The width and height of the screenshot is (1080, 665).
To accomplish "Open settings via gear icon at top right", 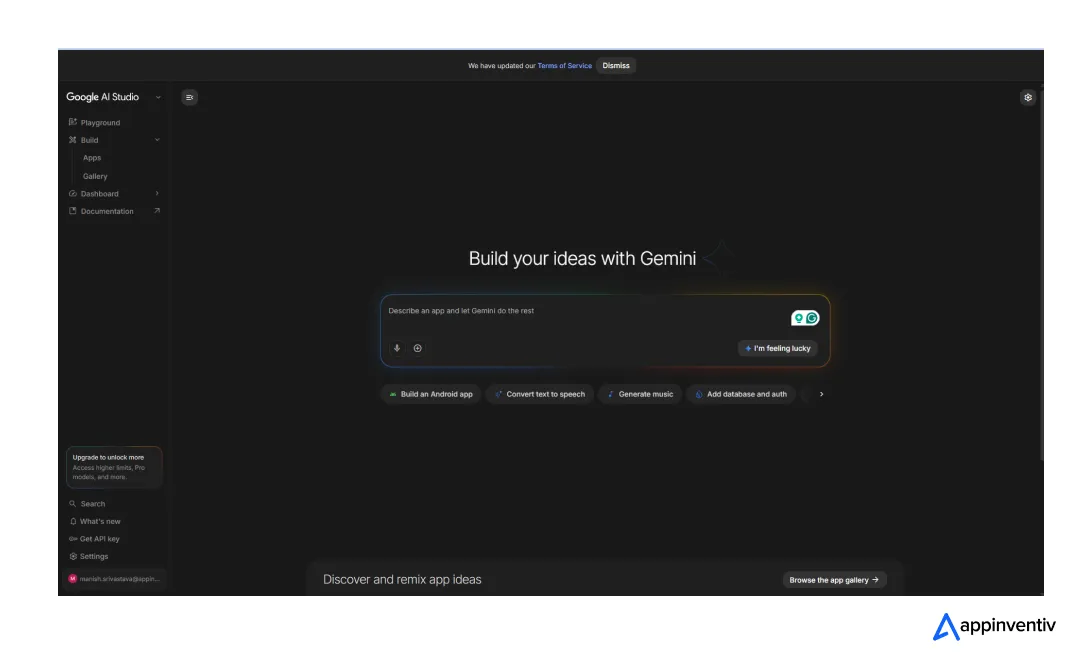I will (1028, 97).
